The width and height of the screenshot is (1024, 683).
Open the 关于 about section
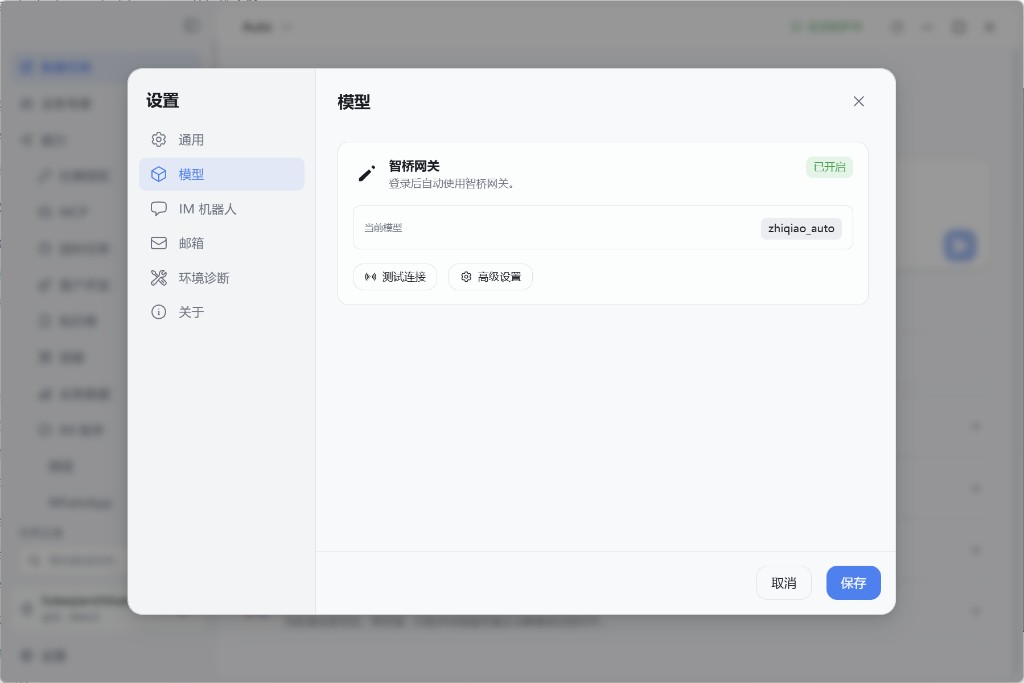[221, 312]
